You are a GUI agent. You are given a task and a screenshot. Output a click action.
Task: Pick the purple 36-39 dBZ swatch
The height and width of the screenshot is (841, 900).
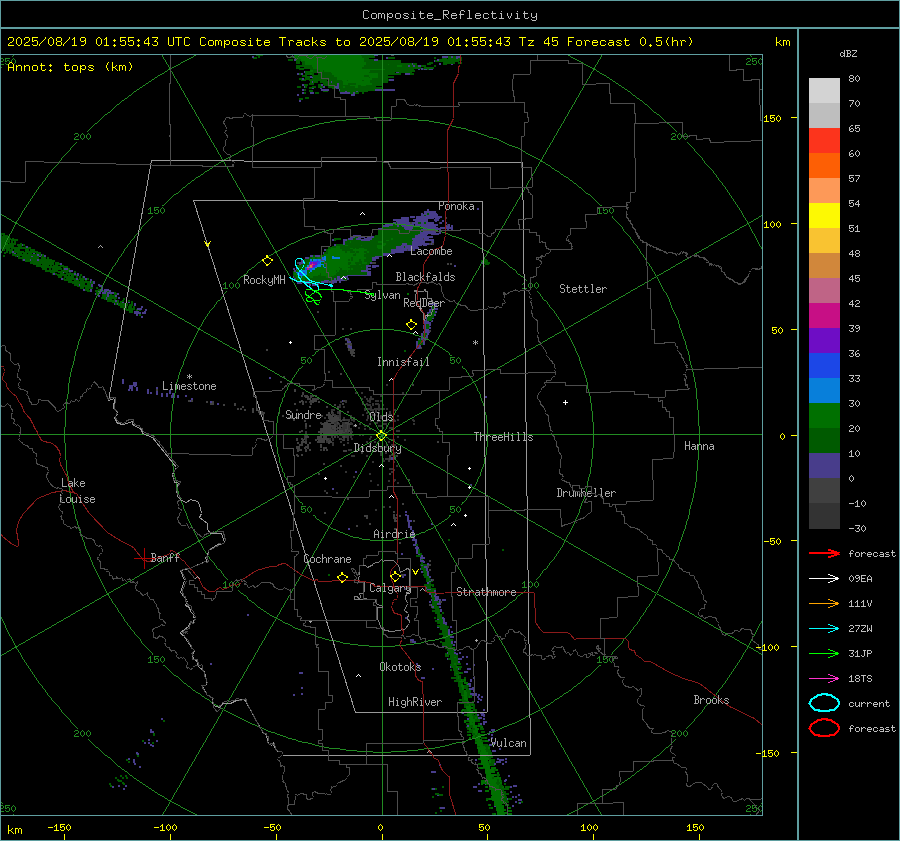point(824,341)
